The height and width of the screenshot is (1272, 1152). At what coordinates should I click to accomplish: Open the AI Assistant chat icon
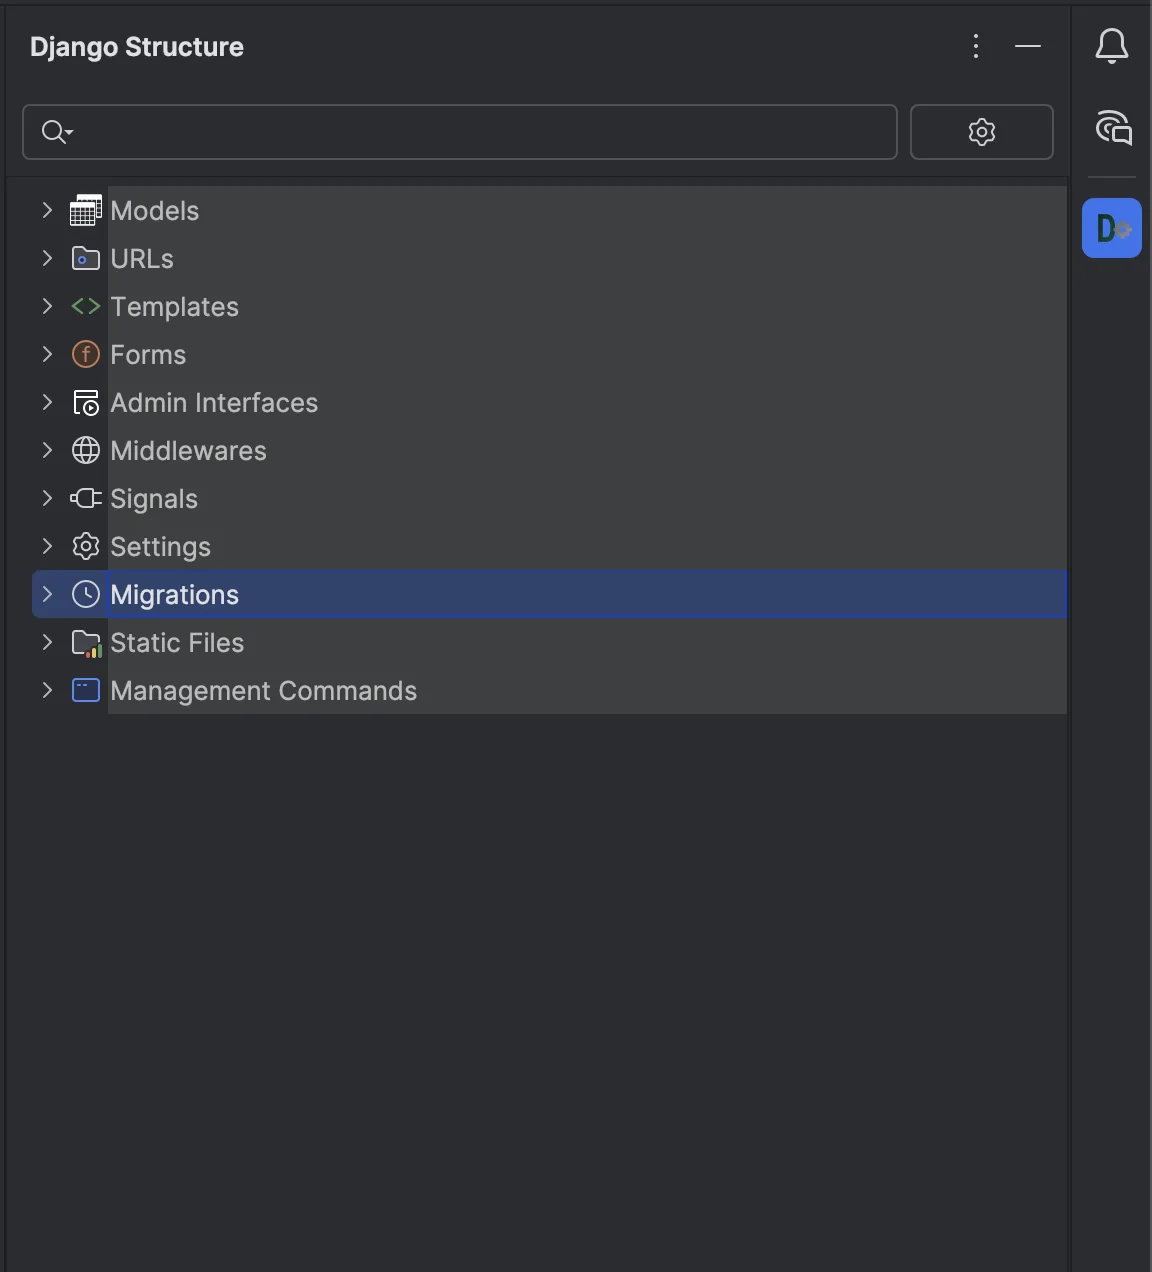click(x=1113, y=128)
